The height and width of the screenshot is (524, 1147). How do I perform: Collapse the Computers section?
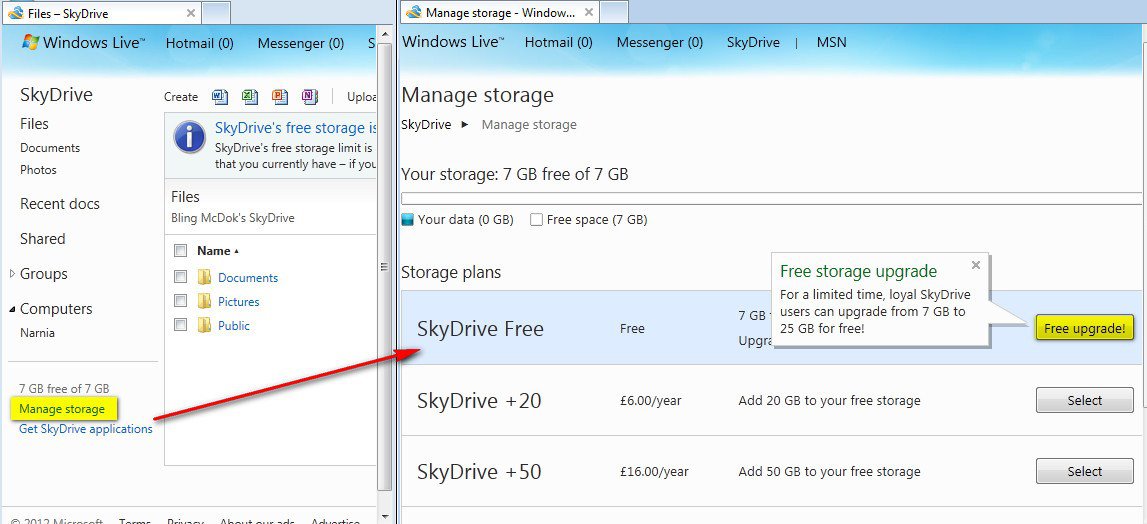[x=12, y=310]
